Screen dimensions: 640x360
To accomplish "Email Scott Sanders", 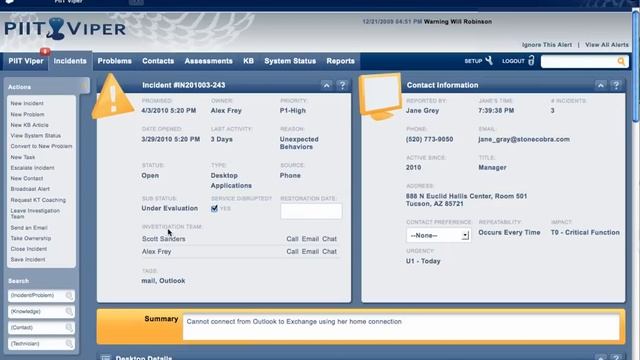I will [310, 239].
